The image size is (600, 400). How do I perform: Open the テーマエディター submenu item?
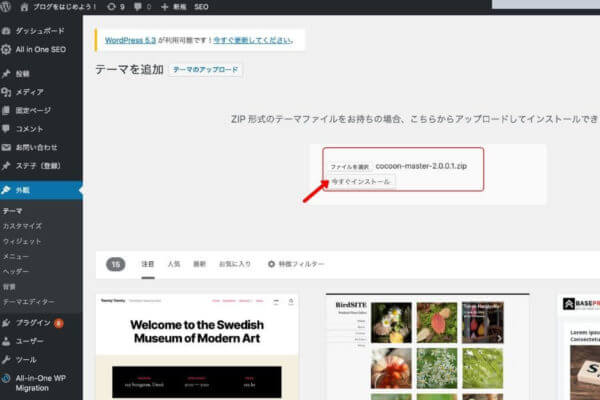tap(29, 302)
